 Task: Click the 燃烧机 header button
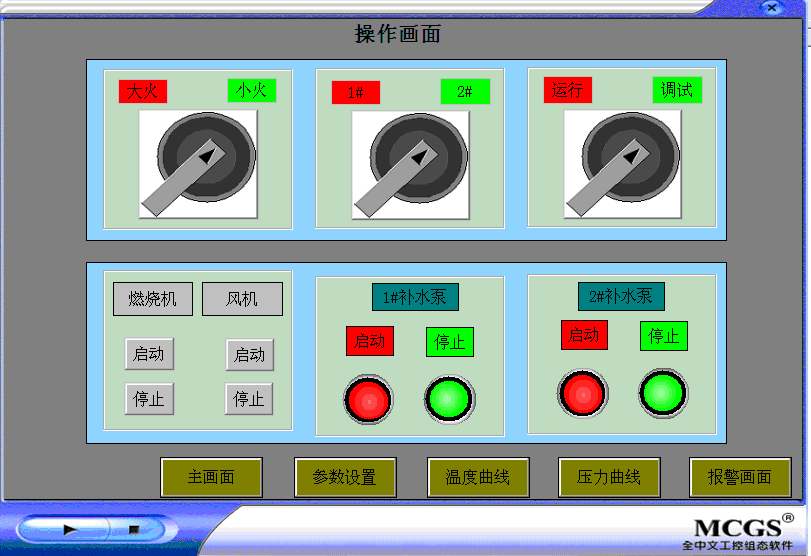(x=153, y=299)
